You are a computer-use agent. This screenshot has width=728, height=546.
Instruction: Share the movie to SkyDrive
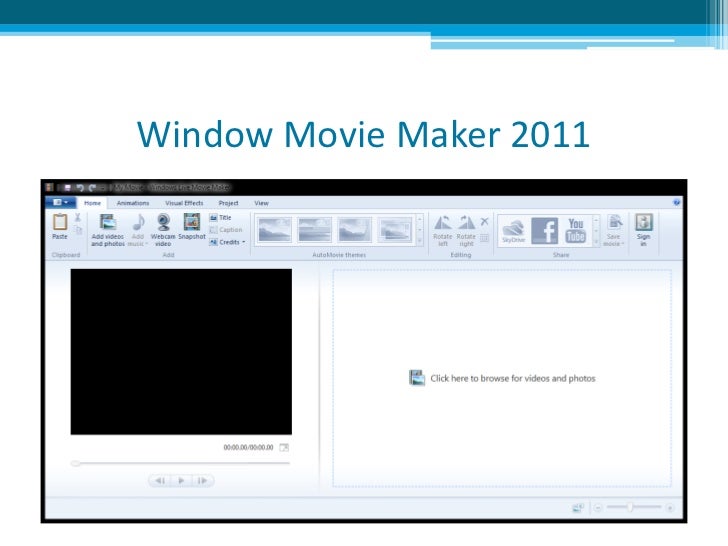pos(514,230)
